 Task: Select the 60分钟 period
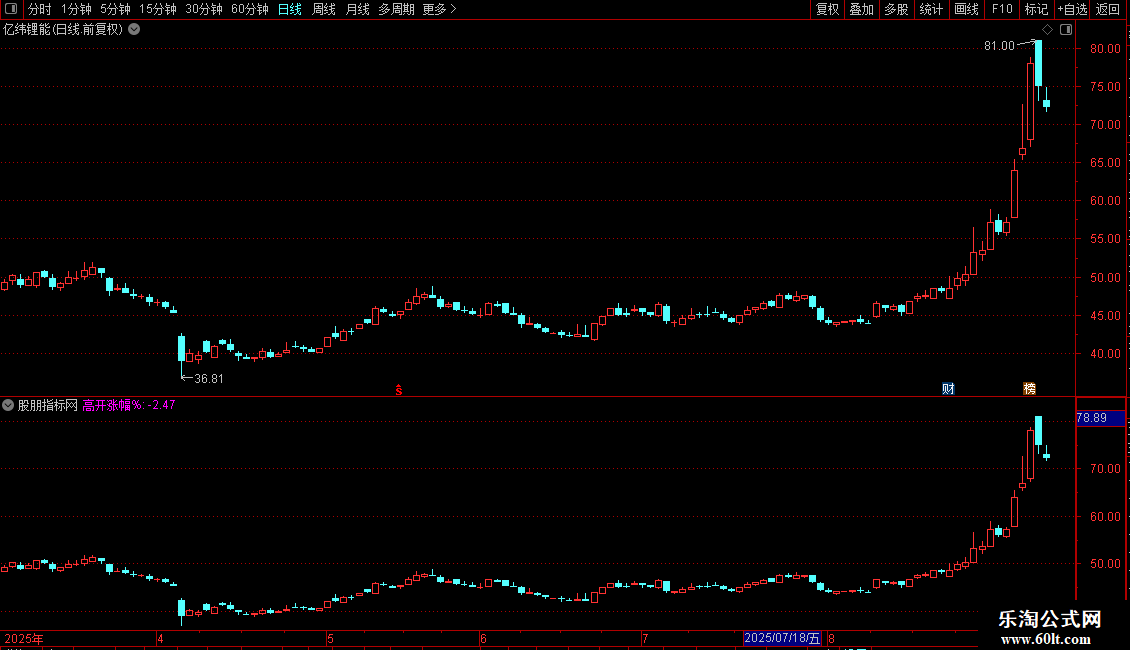point(250,9)
